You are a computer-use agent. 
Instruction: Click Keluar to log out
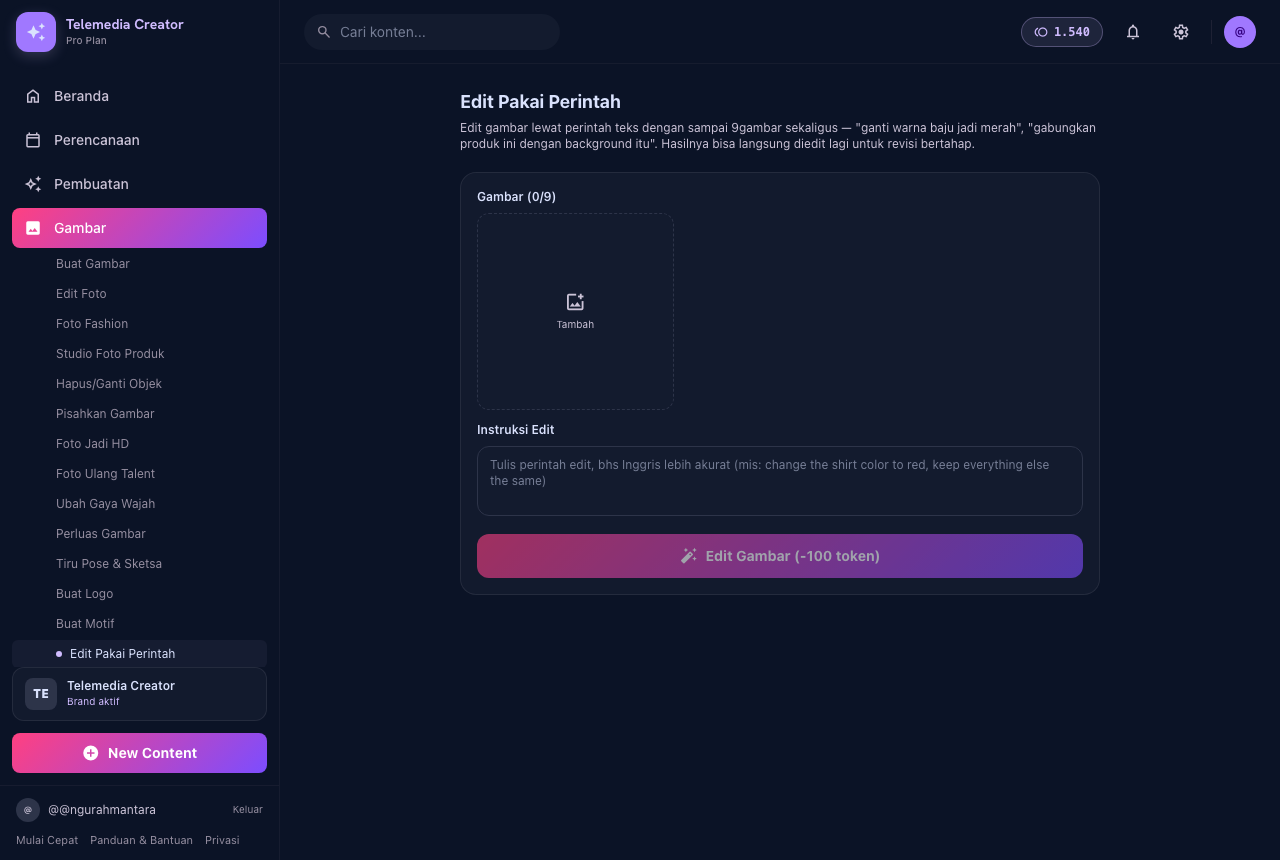point(248,810)
